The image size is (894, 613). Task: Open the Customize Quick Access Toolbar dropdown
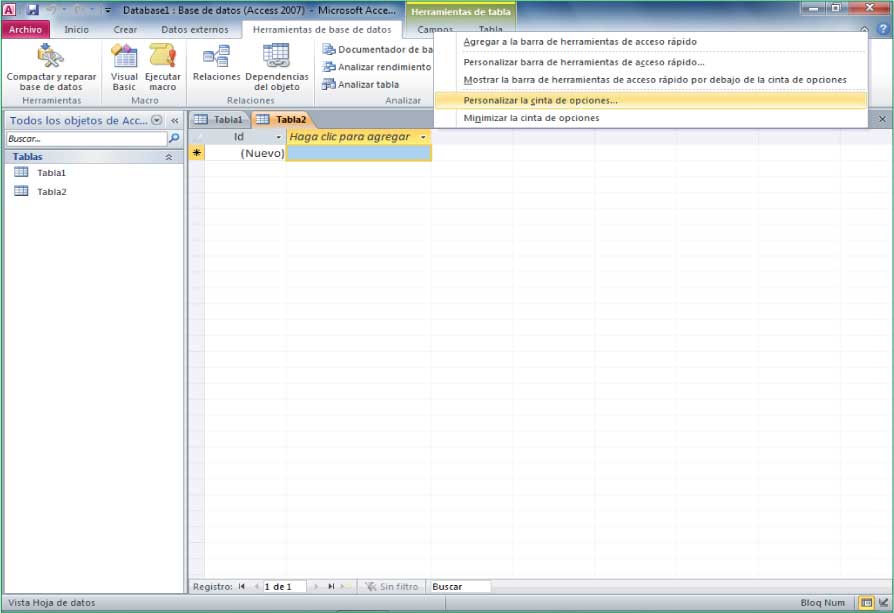(108, 10)
